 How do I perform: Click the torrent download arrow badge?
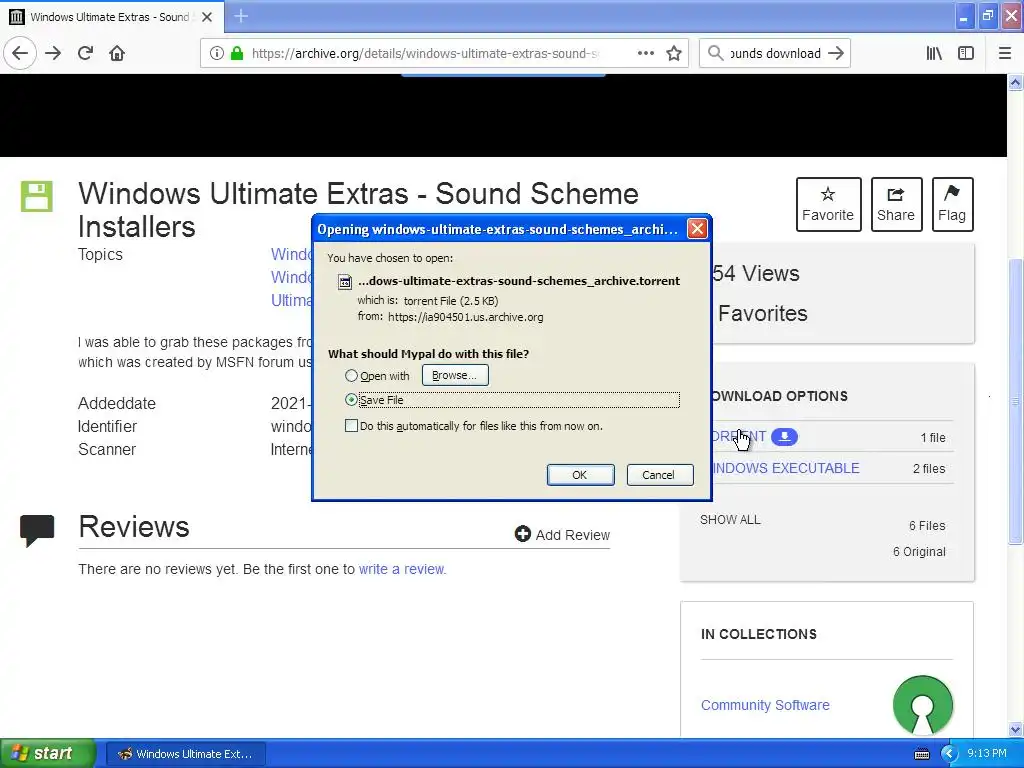pos(784,437)
